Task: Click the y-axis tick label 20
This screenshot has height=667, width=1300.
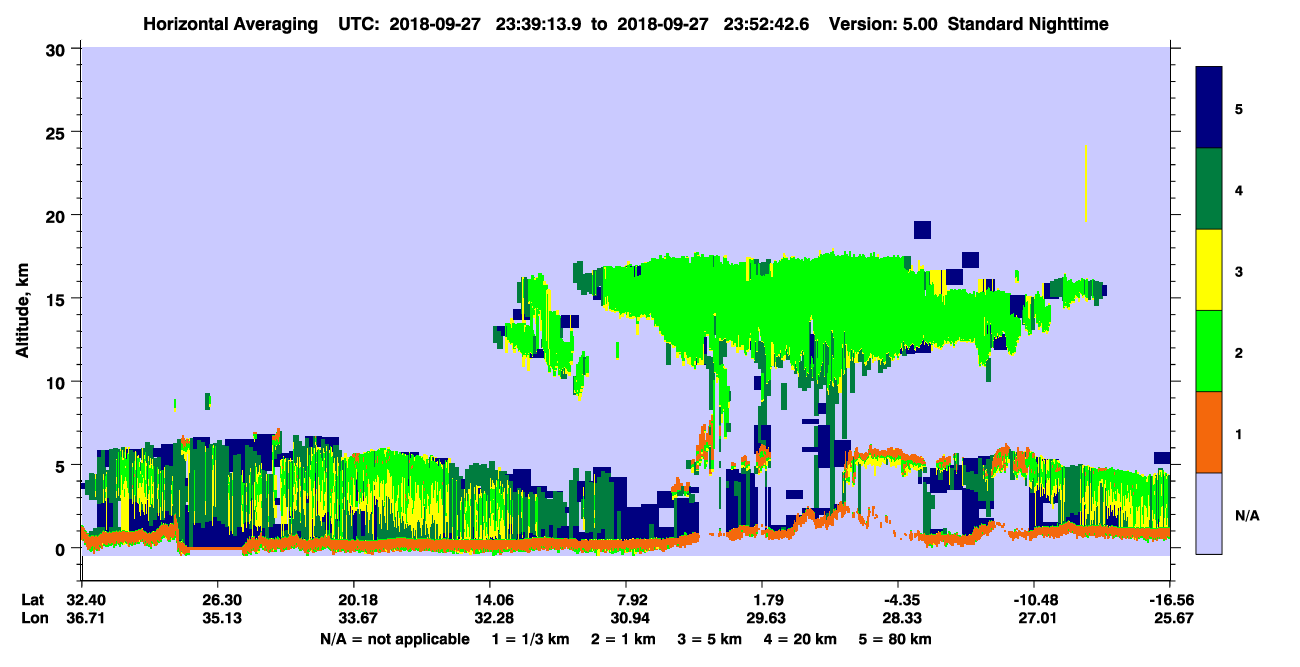Action: (x=58, y=215)
